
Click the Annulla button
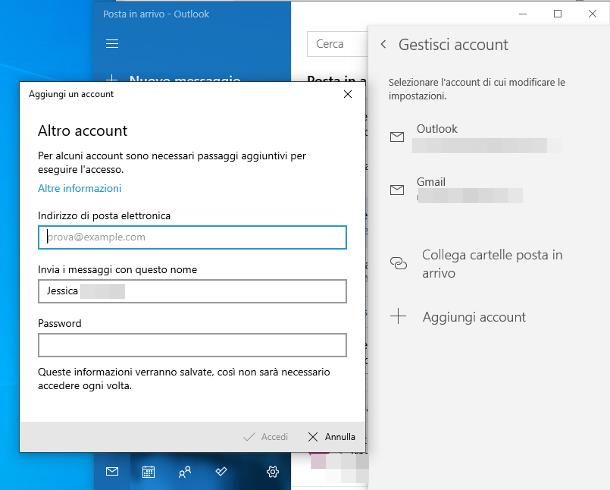point(331,437)
